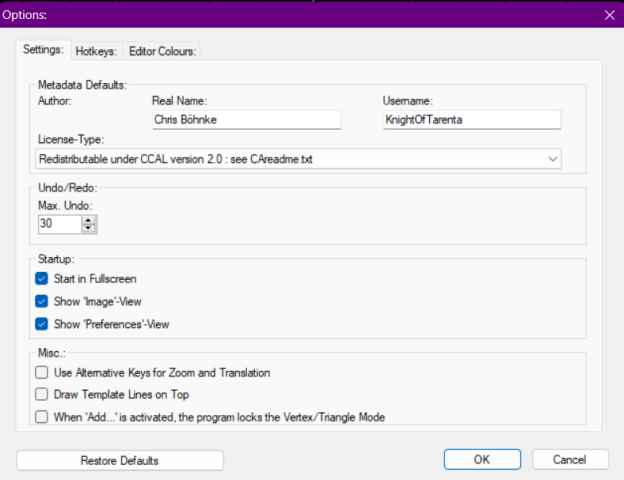Enable lock Vertex/Triangle Mode when 'Add...' activated
This screenshot has height=480, width=624.
(41, 417)
